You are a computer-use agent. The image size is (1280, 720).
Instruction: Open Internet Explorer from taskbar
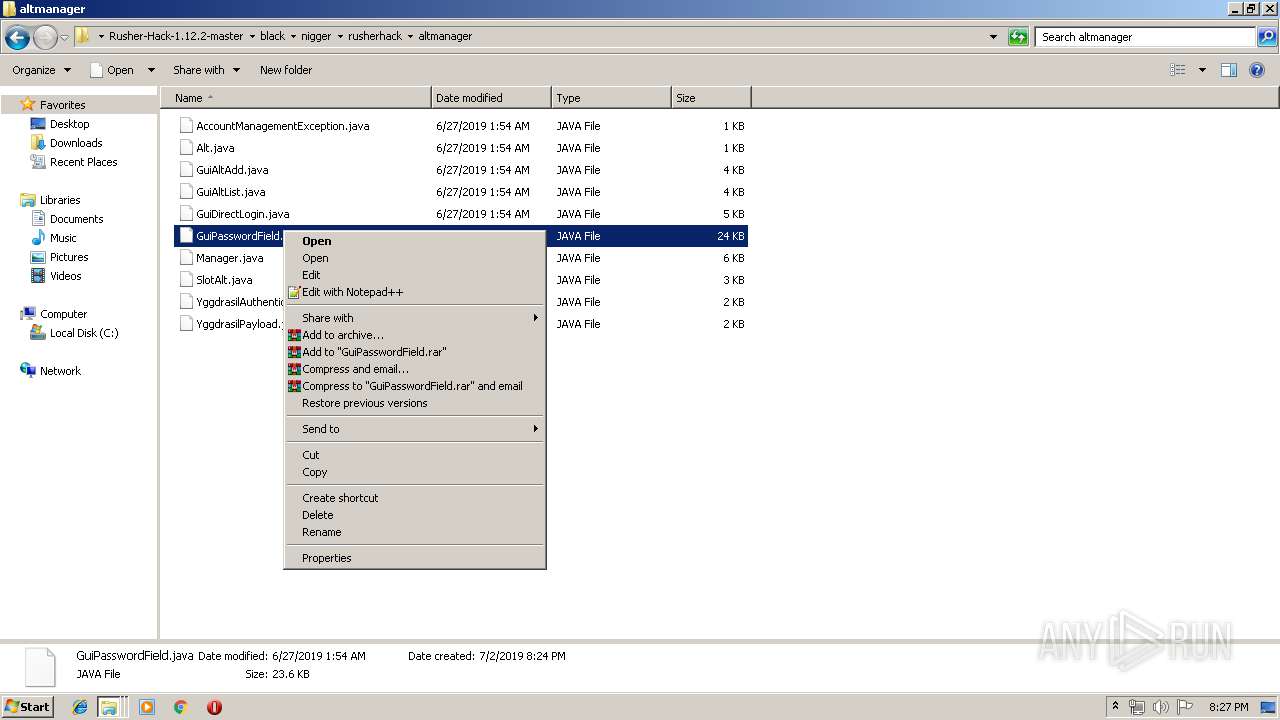pos(80,707)
